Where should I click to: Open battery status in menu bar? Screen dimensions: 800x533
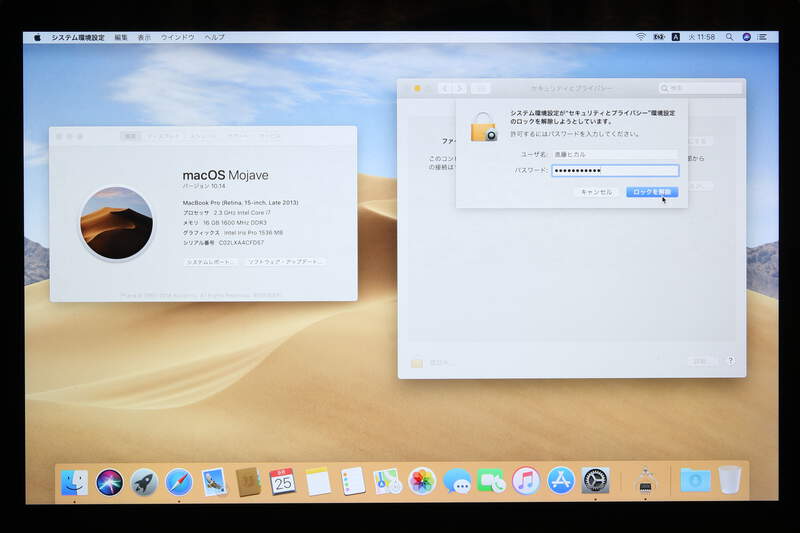(x=659, y=37)
